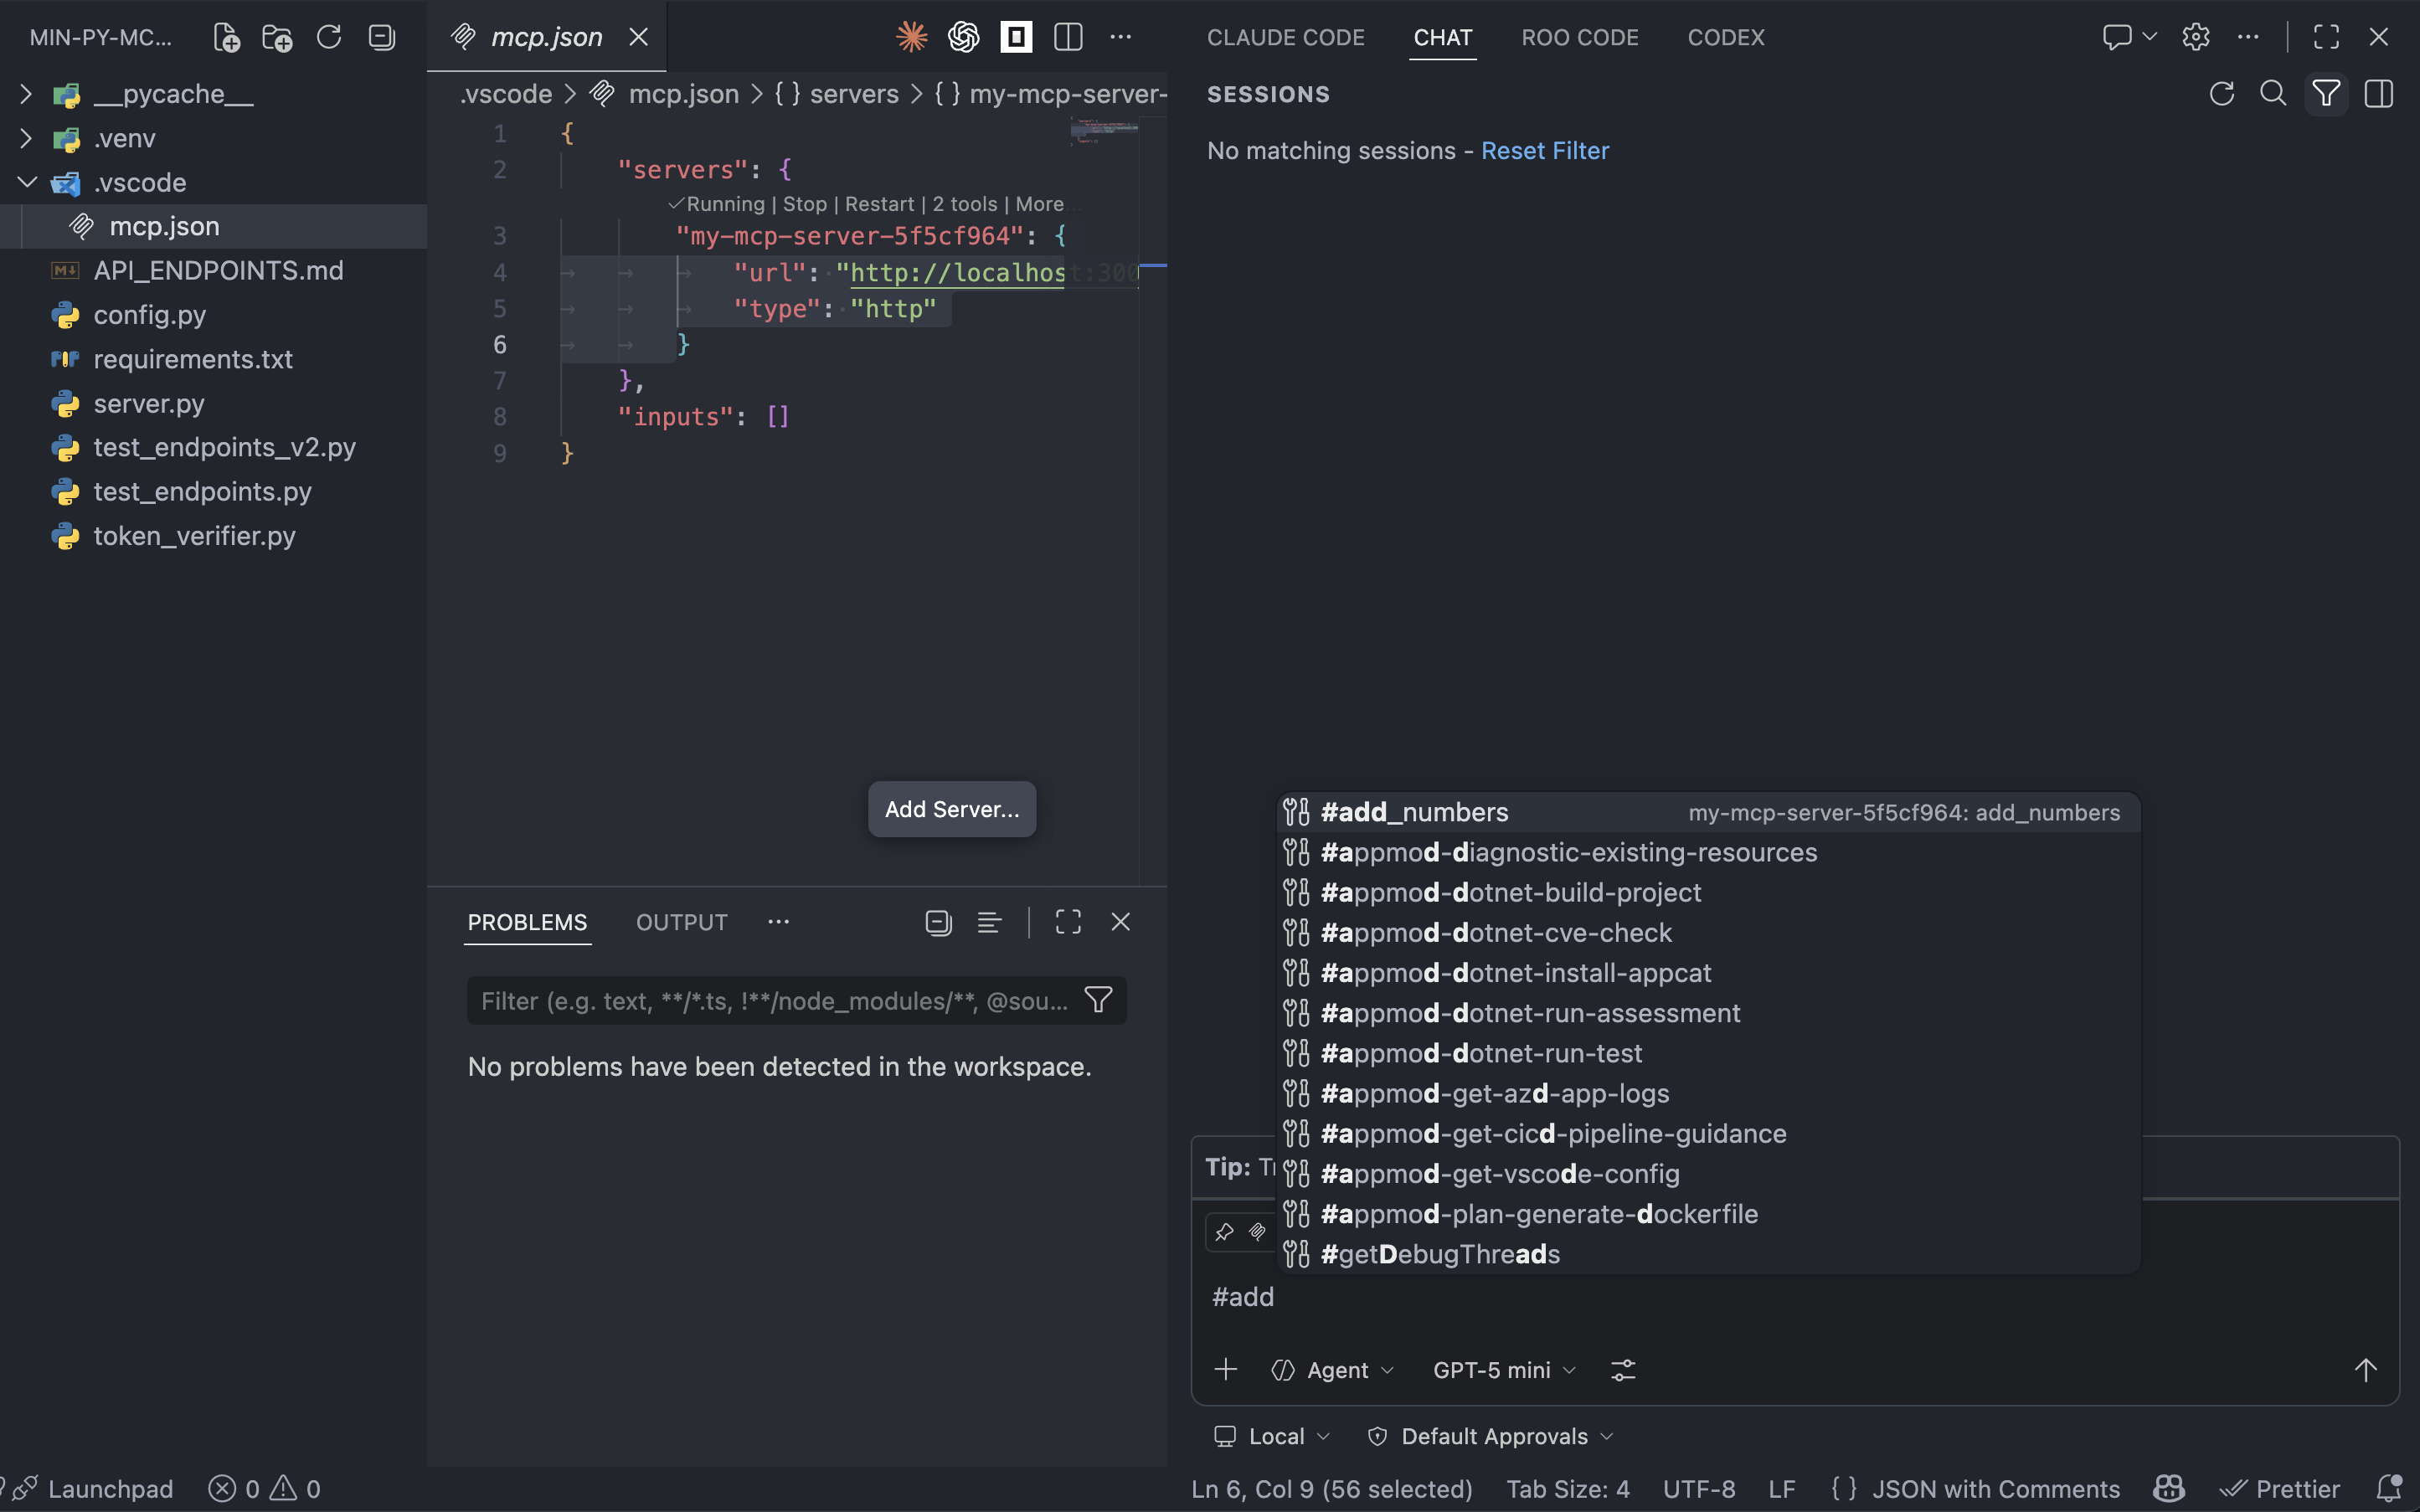This screenshot has width=2420, height=1512.
Task: Select the #add_numbers tool suggestion
Action: [x=1414, y=812]
